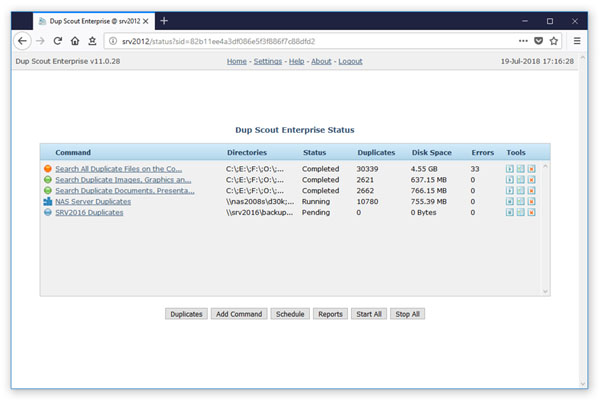This screenshot has width=600, height=402.
Task: Click command list scrollbar down arrow
Action: 545,291
